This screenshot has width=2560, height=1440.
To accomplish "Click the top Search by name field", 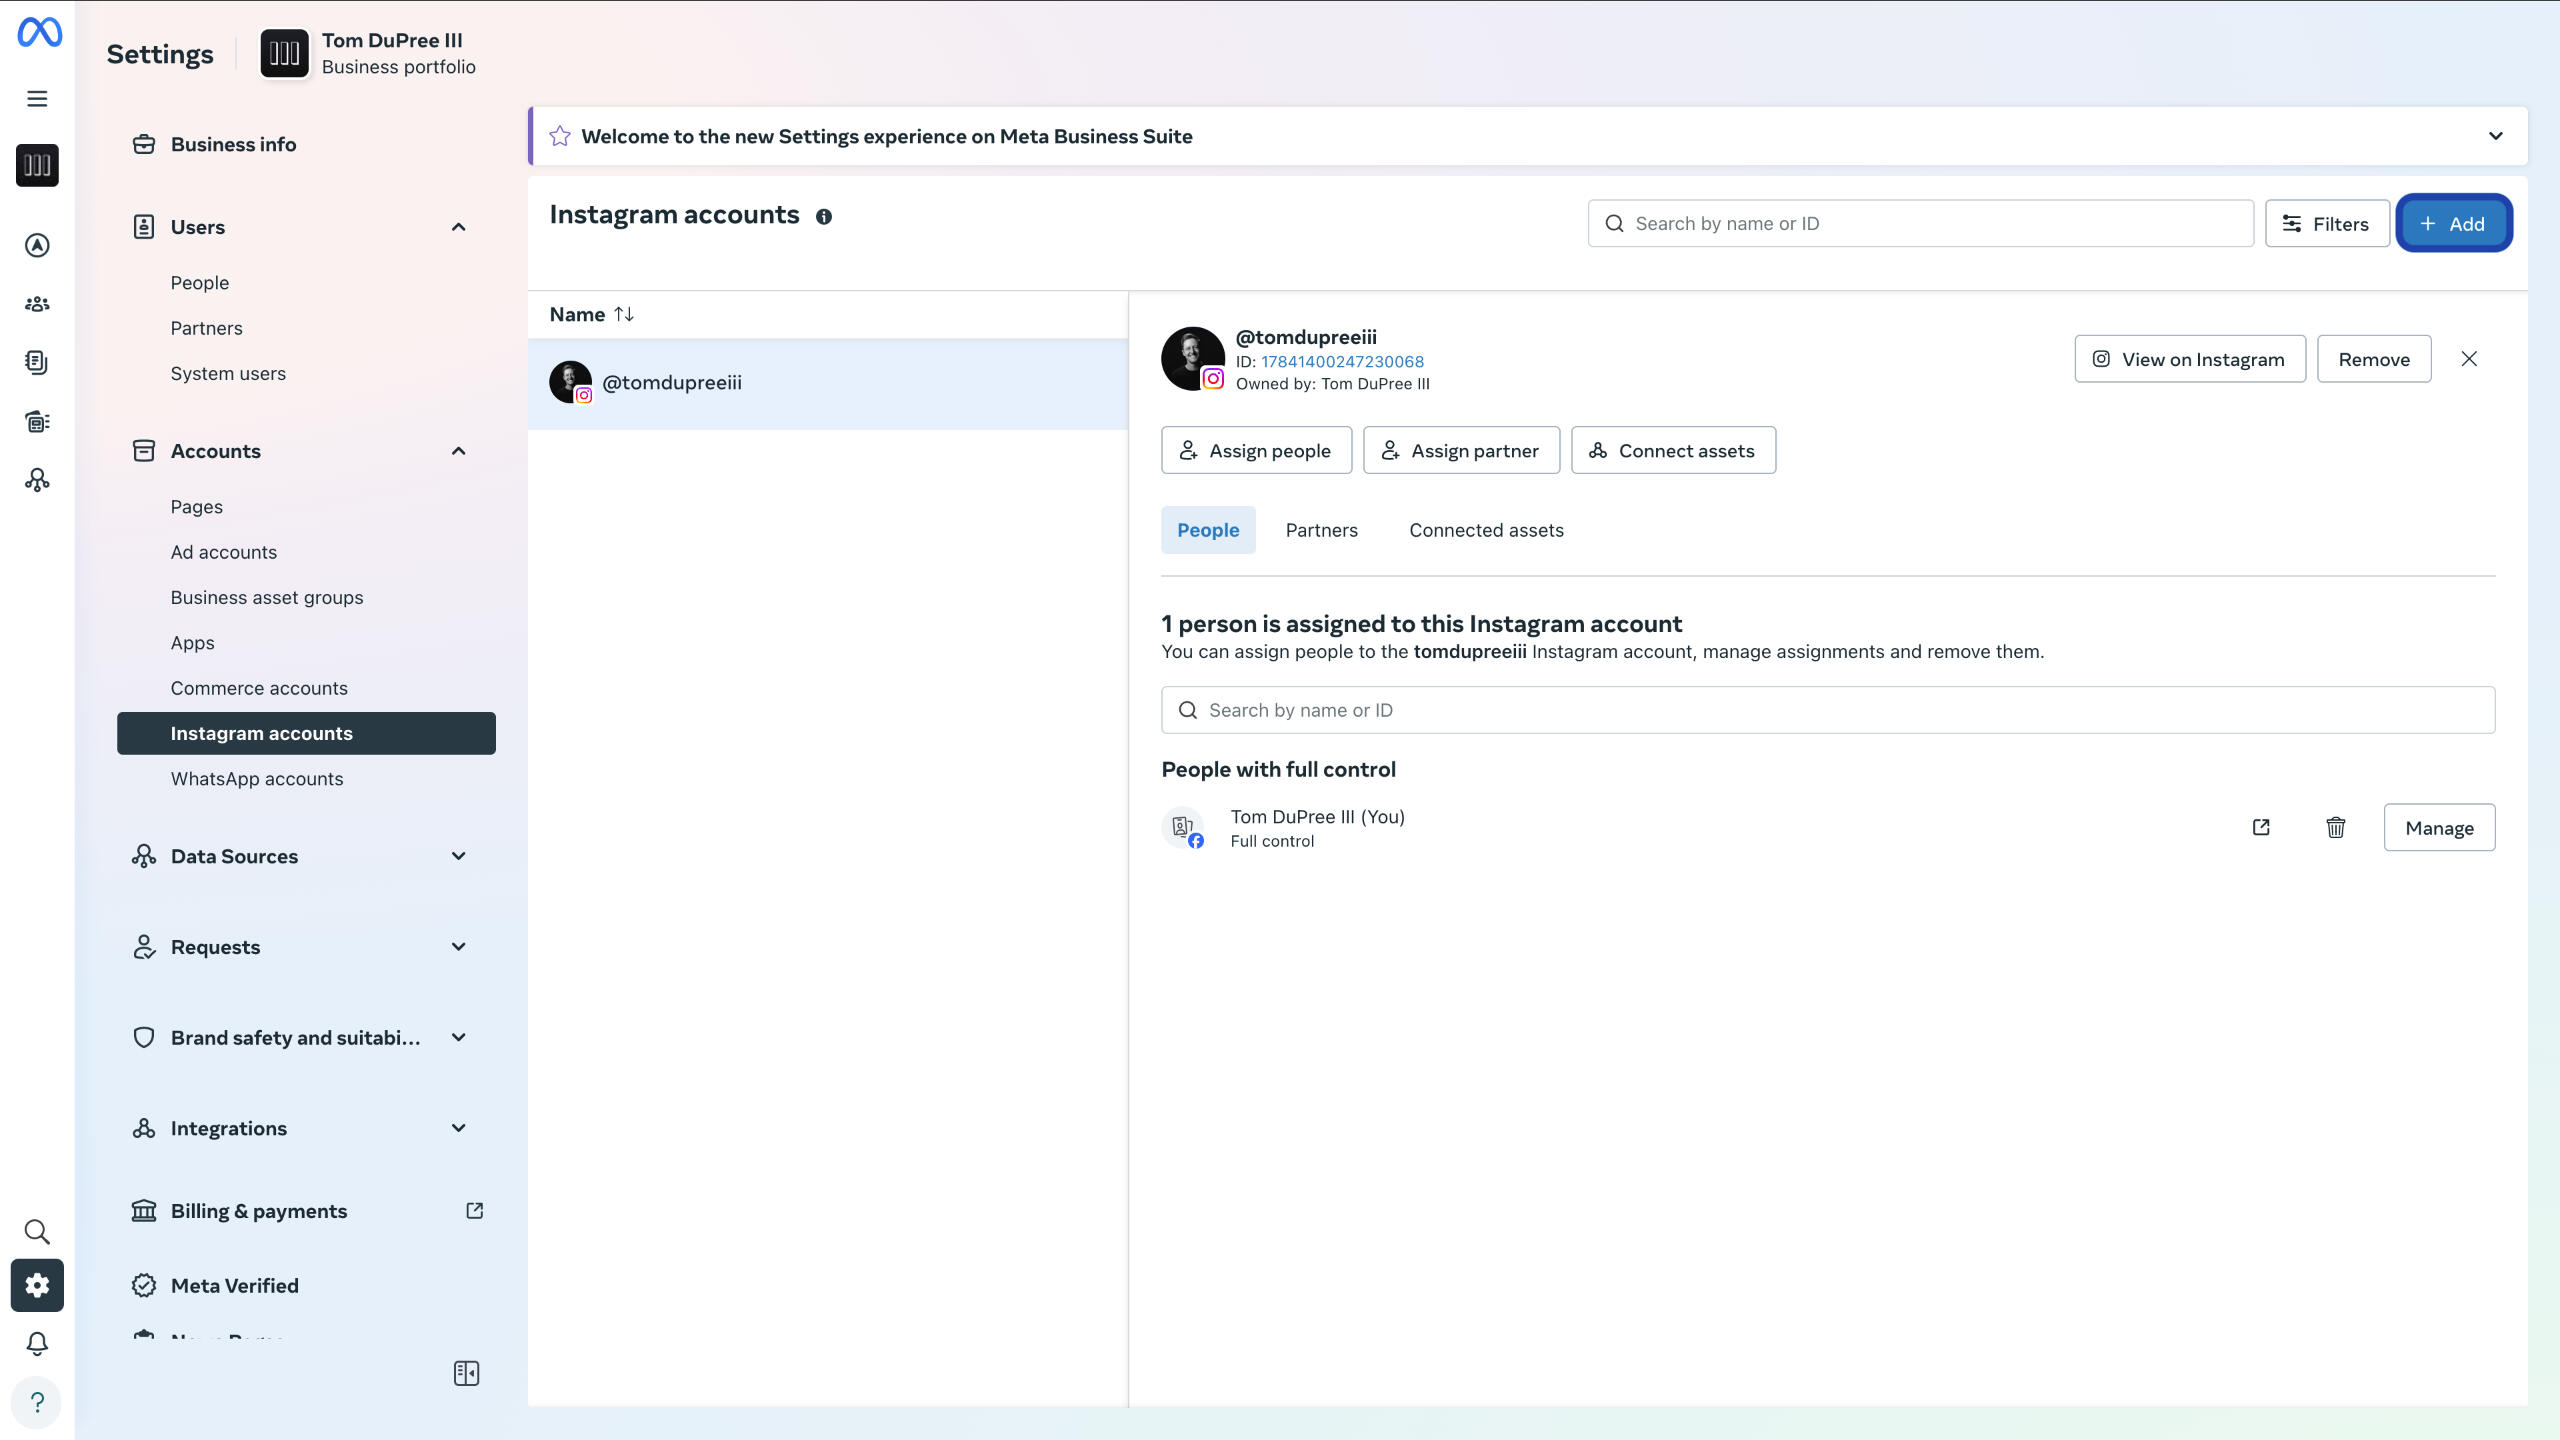I will tap(1920, 223).
